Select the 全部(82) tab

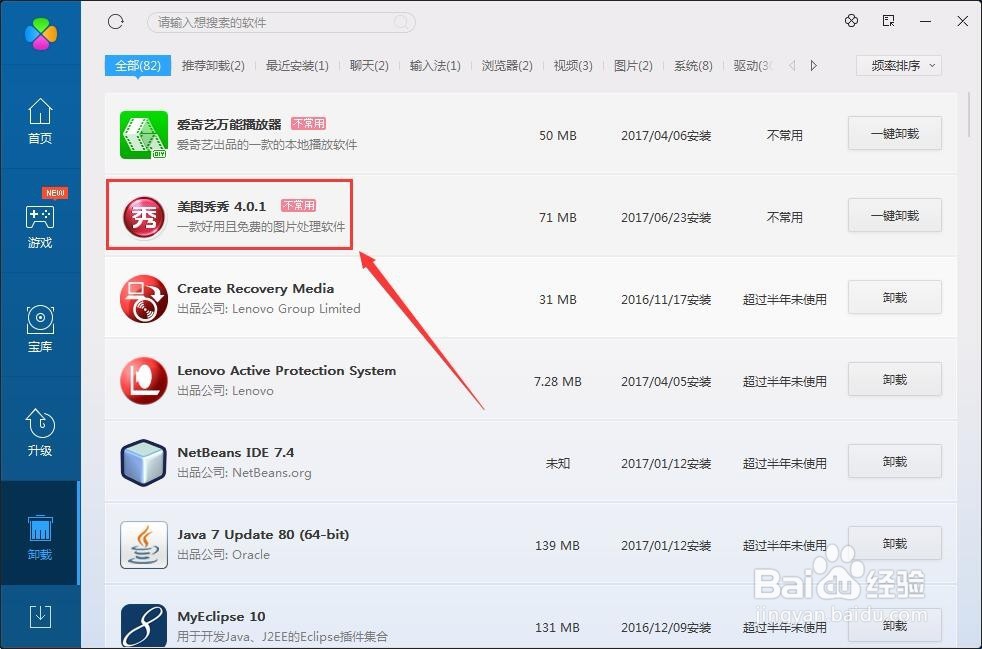138,65
